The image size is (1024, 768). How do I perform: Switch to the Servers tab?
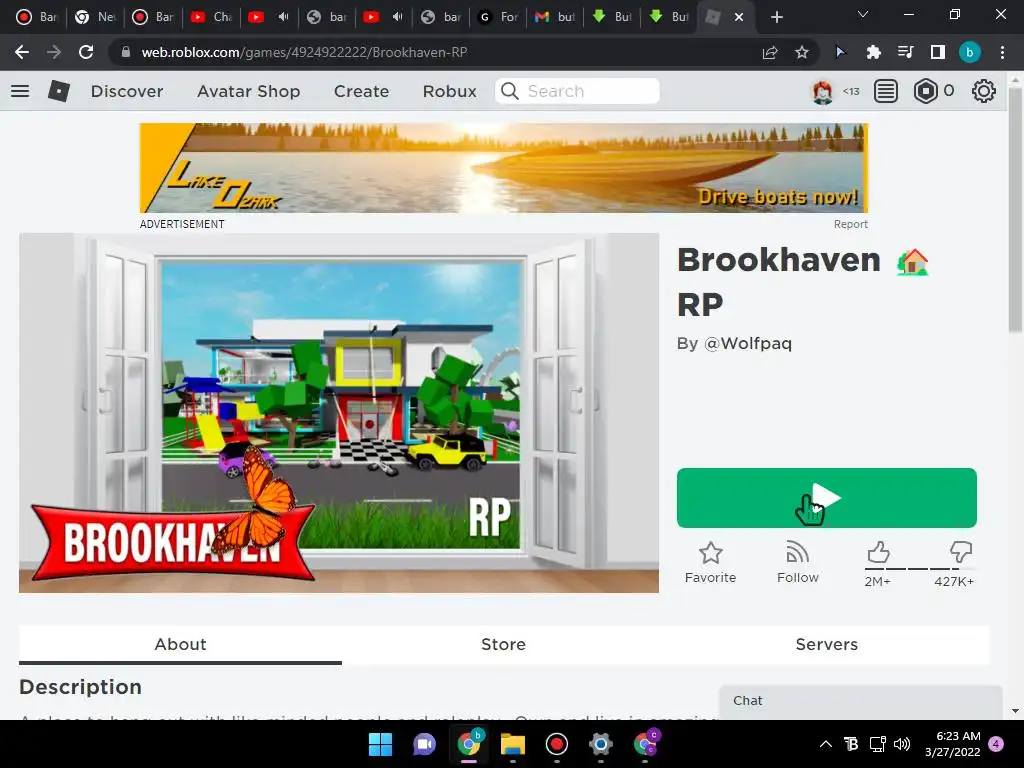pyautogui.click(x=826, y=645)
